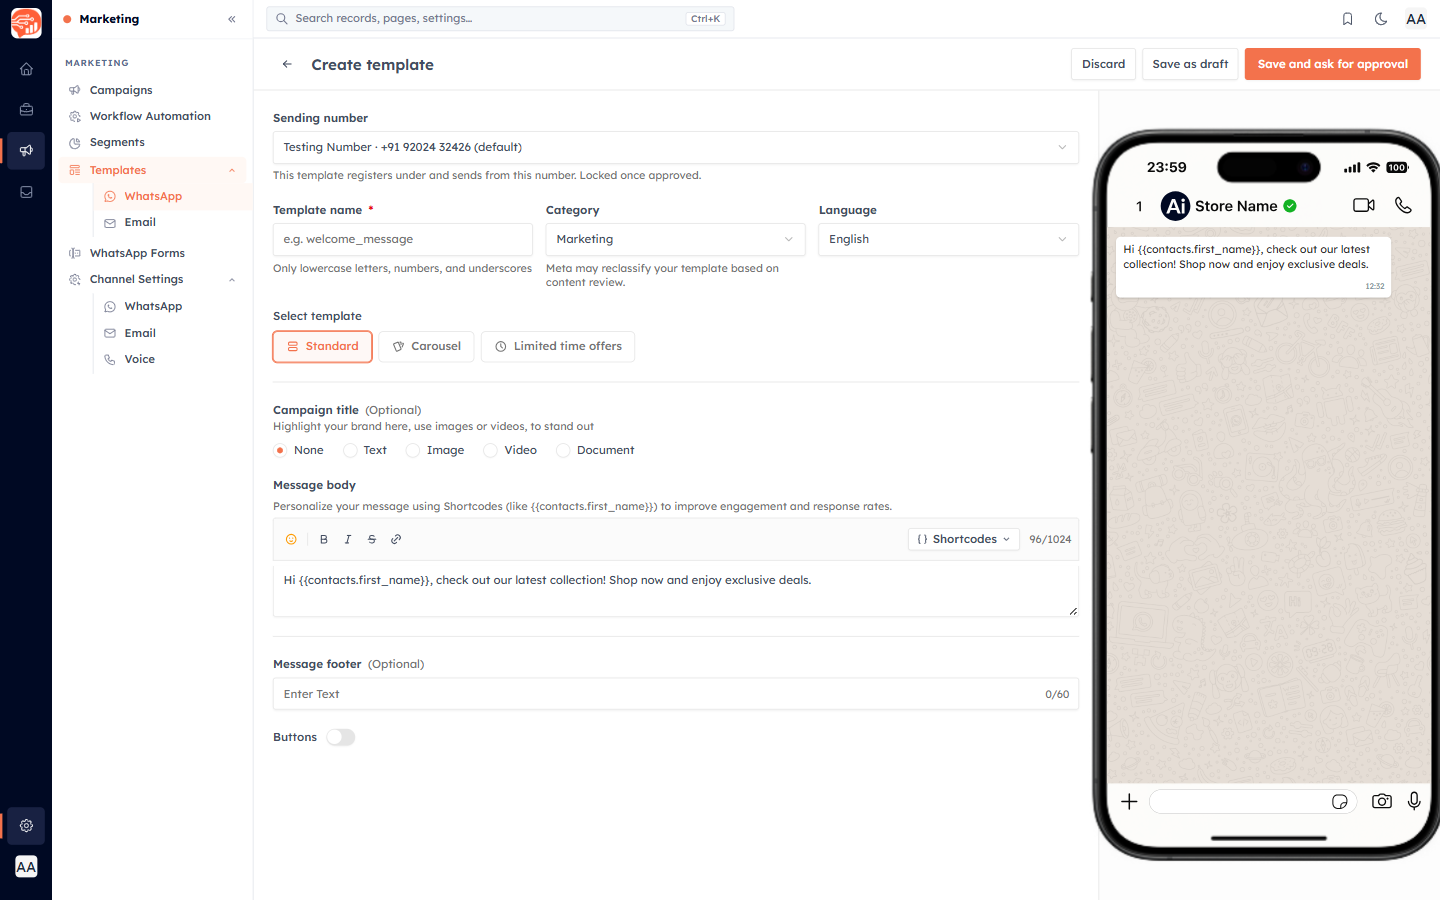
Task: Click the AA avatar at rail bottom
Action: [x=26, y=867]
